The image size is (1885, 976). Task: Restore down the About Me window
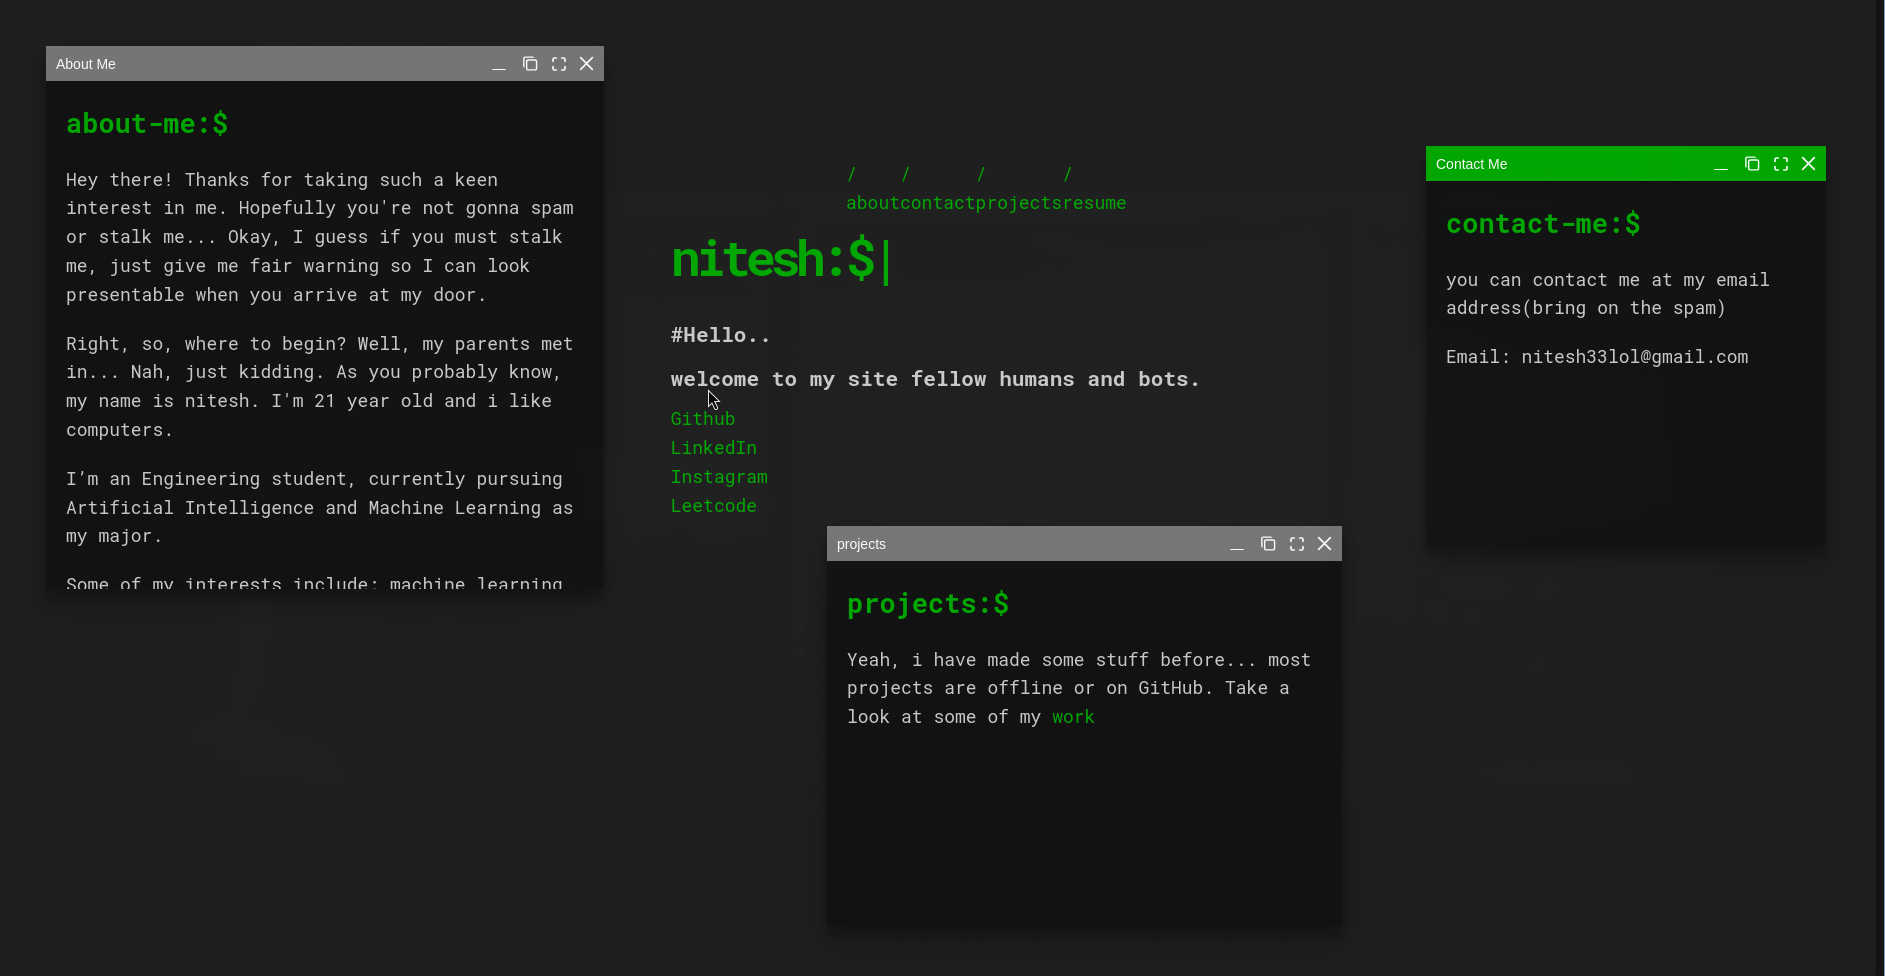[530, 63]
